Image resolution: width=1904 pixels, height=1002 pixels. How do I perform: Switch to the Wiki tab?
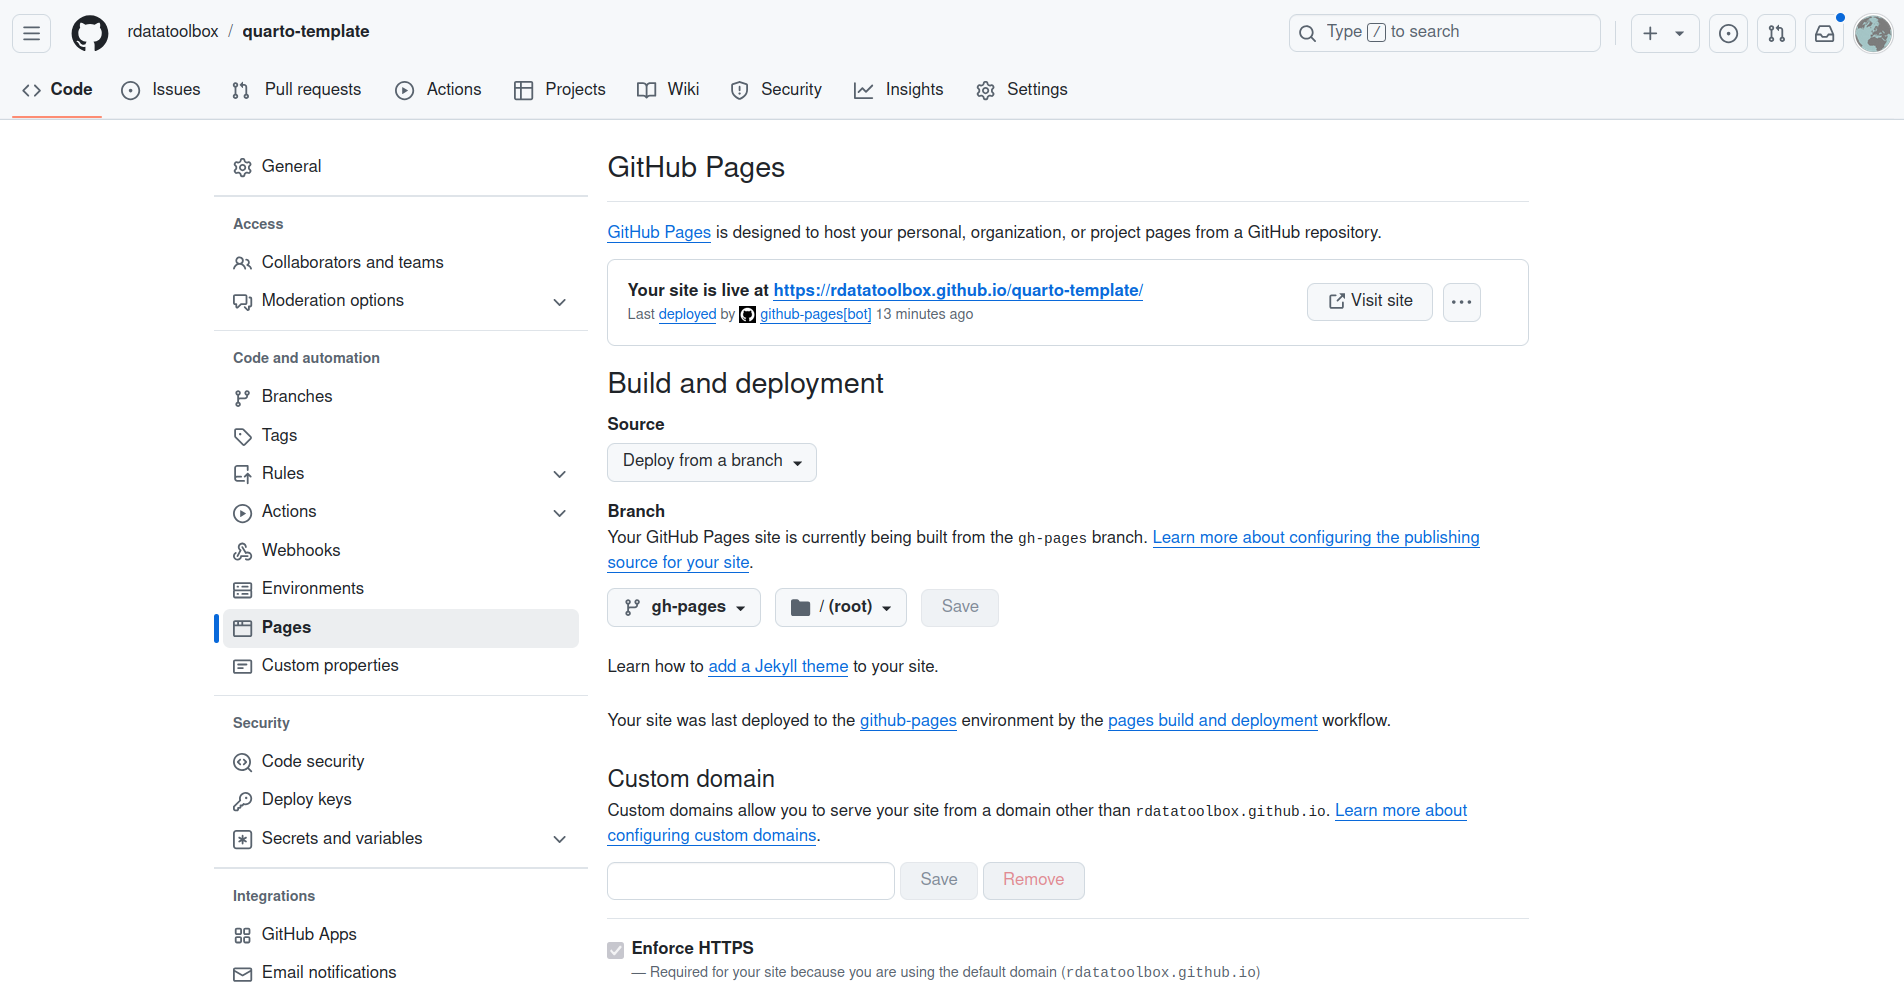668,90
